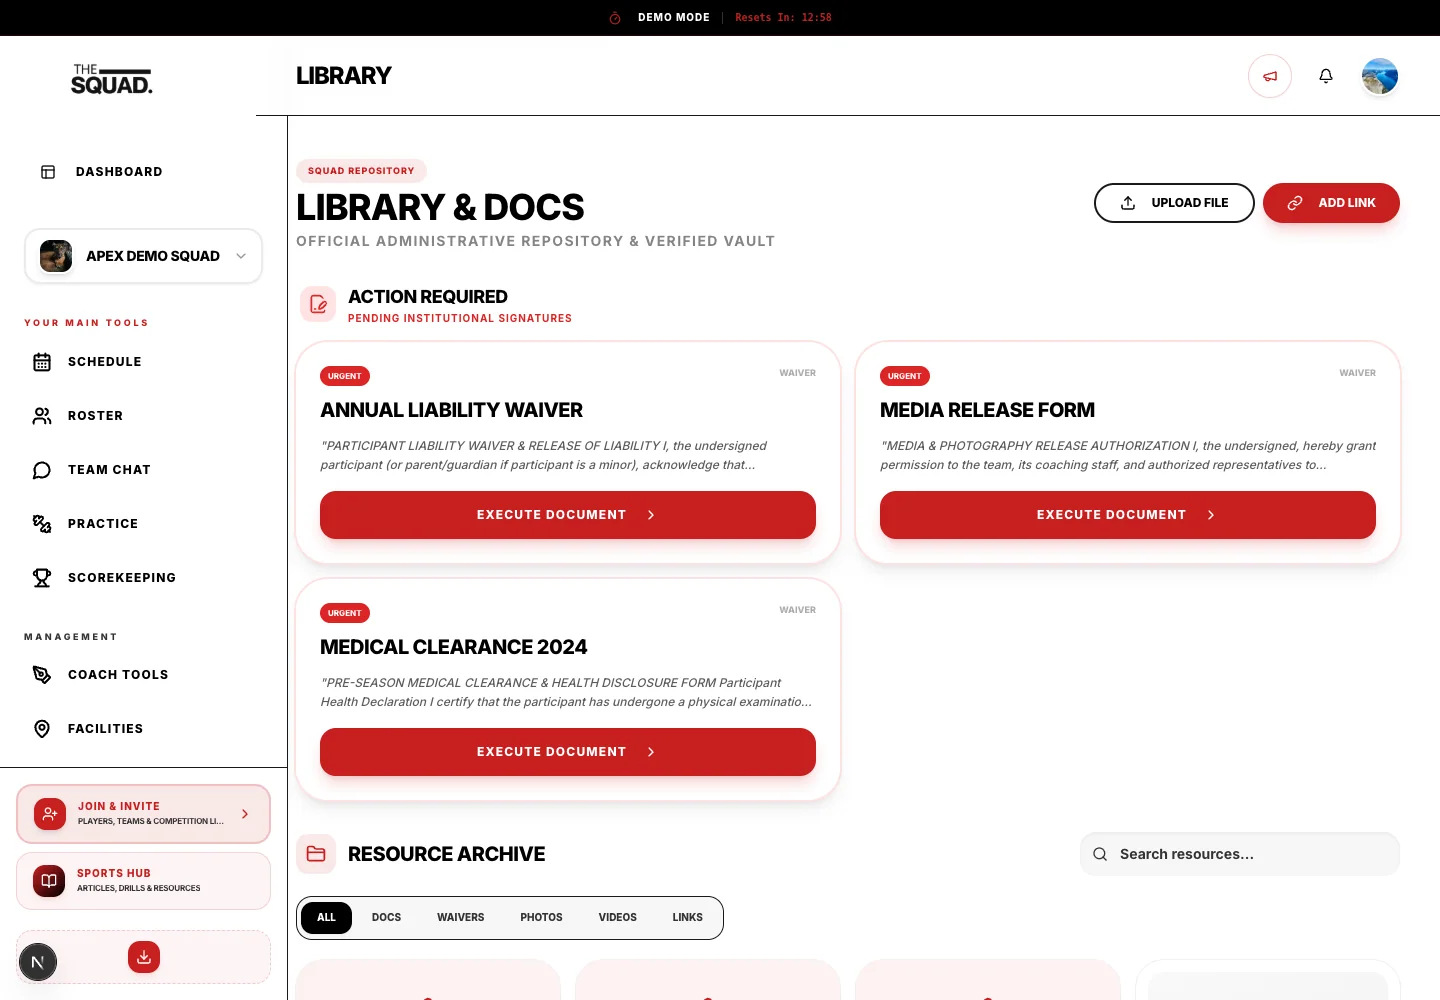Click the Coach Tools pen icon
The image size is (1440, 1000).
point(42,675)
